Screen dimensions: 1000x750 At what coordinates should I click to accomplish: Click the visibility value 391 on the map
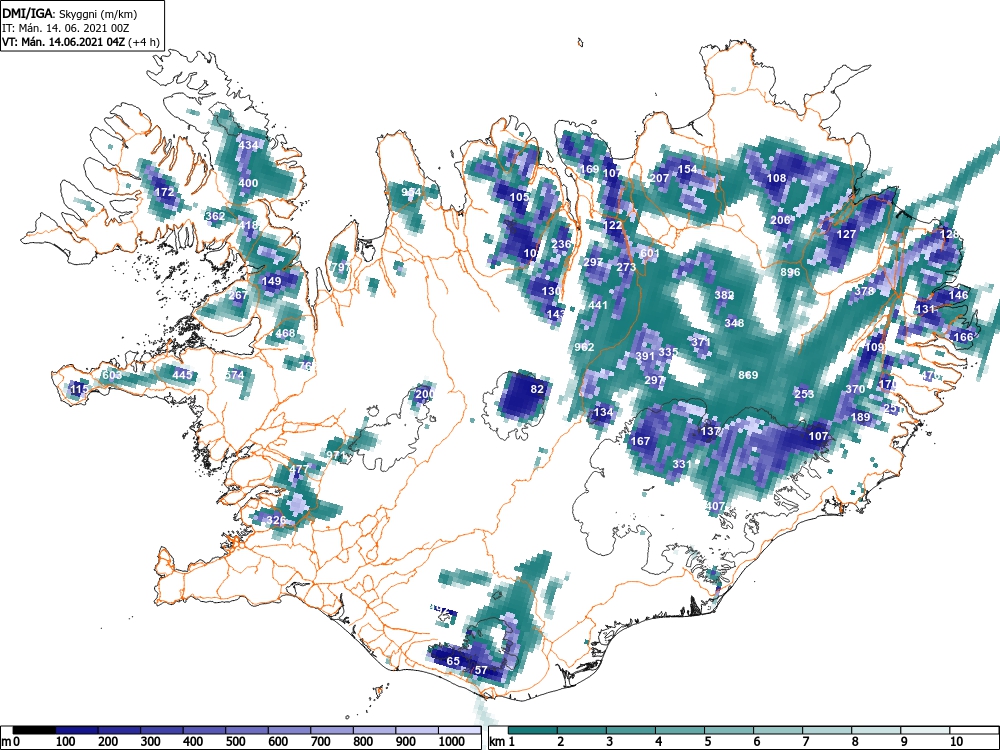point(645,356)
